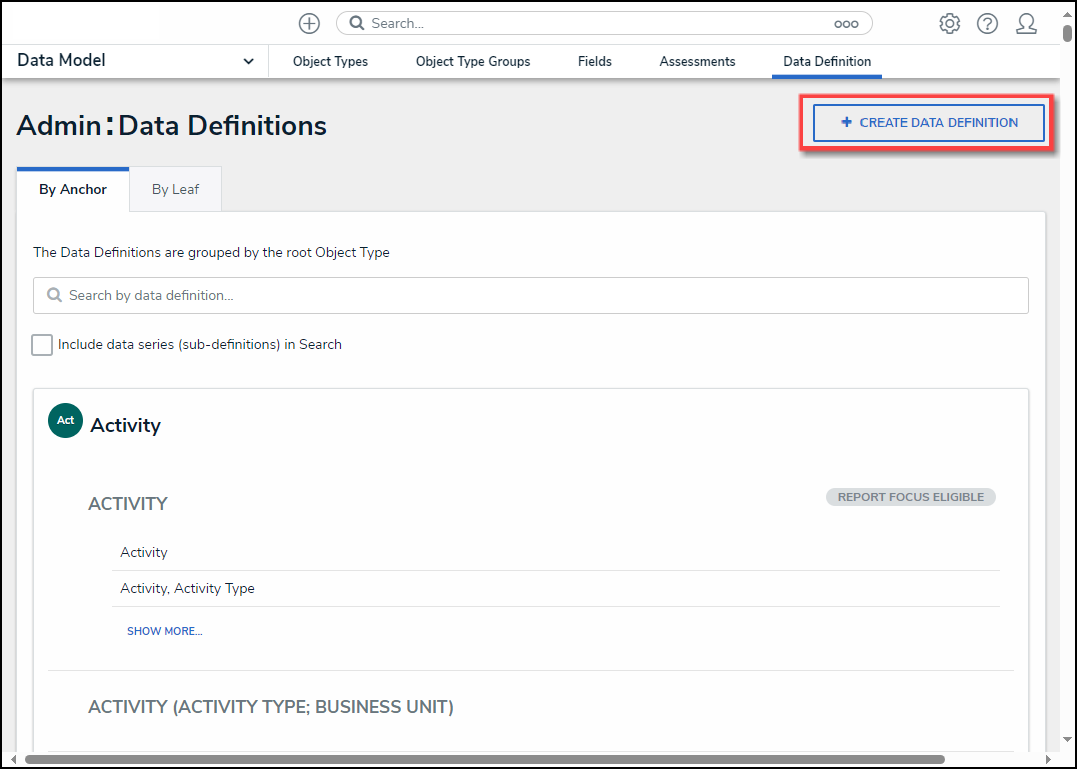Open the Object Types tab
Image resolution: width=1077 pixels, height=769 pixels.
coord(330,62)
